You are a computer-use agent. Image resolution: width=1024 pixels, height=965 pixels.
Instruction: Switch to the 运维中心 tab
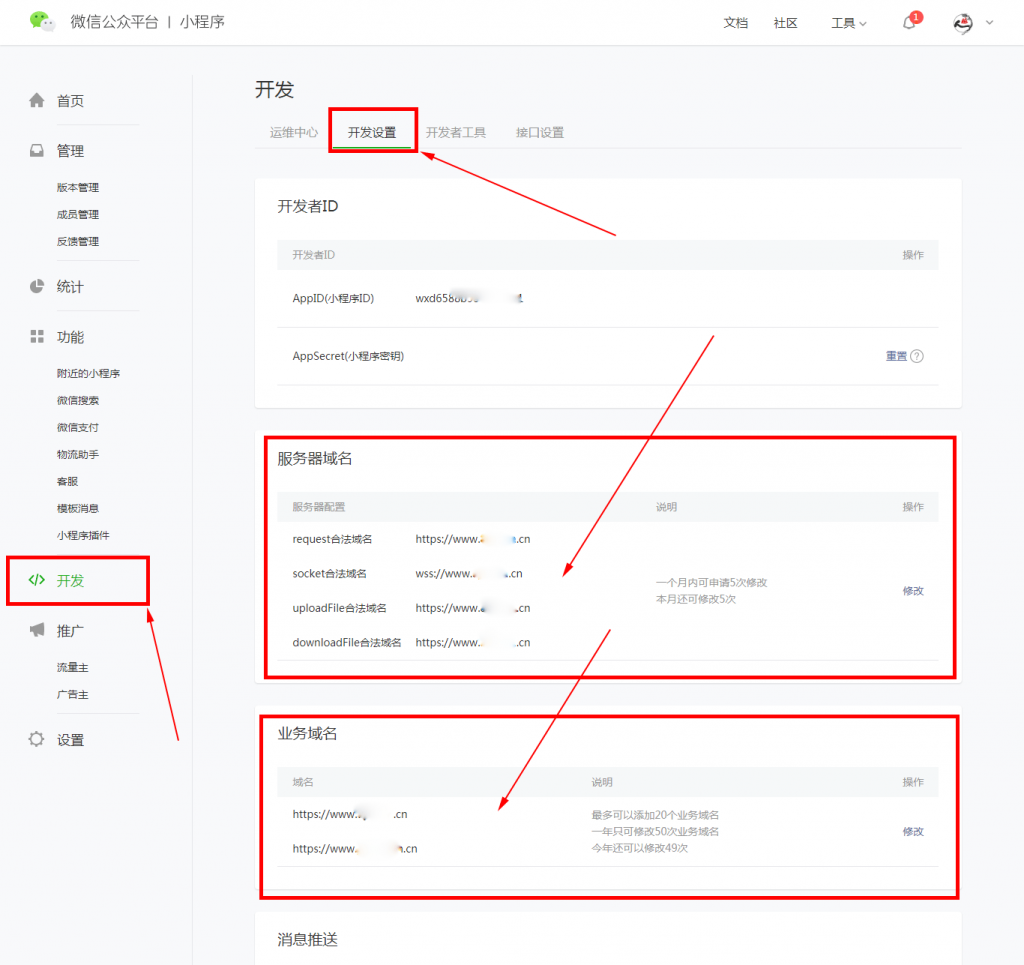[x=294, y=132]
